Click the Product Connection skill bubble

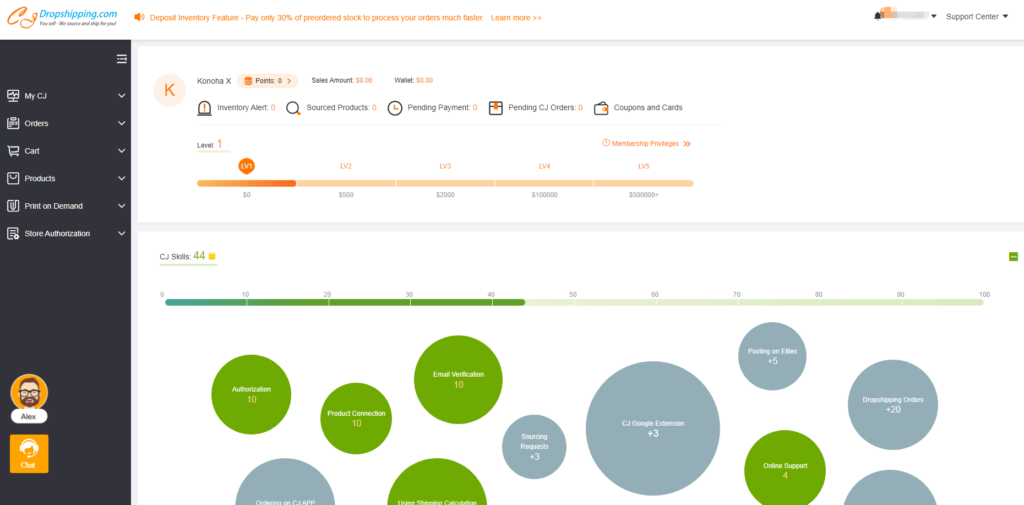coord(356,418)
